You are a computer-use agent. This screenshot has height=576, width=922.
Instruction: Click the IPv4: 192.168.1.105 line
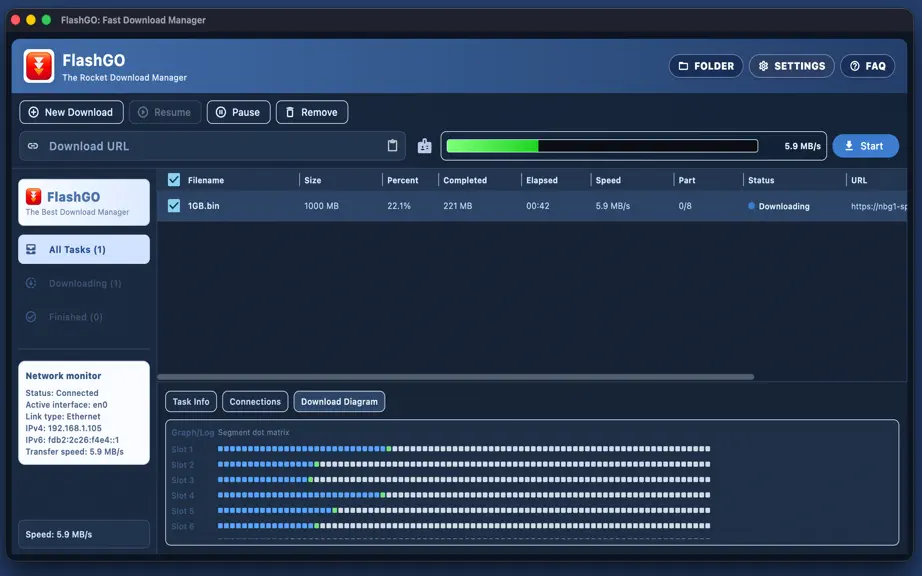click(x=64, y=428)
